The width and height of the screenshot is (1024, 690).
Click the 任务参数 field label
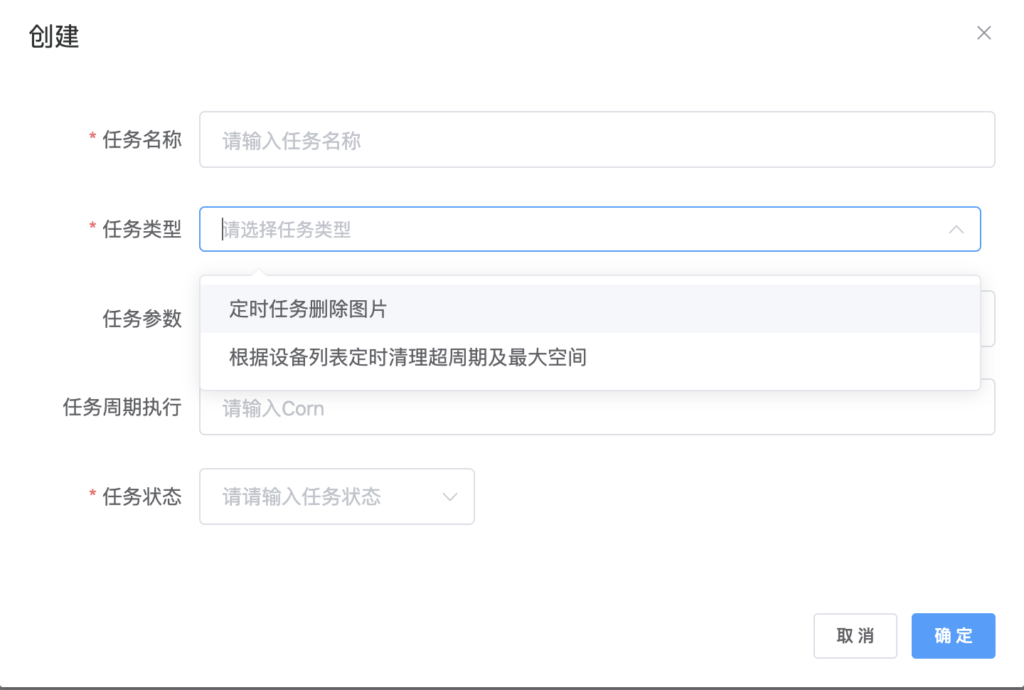tap(142, 319)
